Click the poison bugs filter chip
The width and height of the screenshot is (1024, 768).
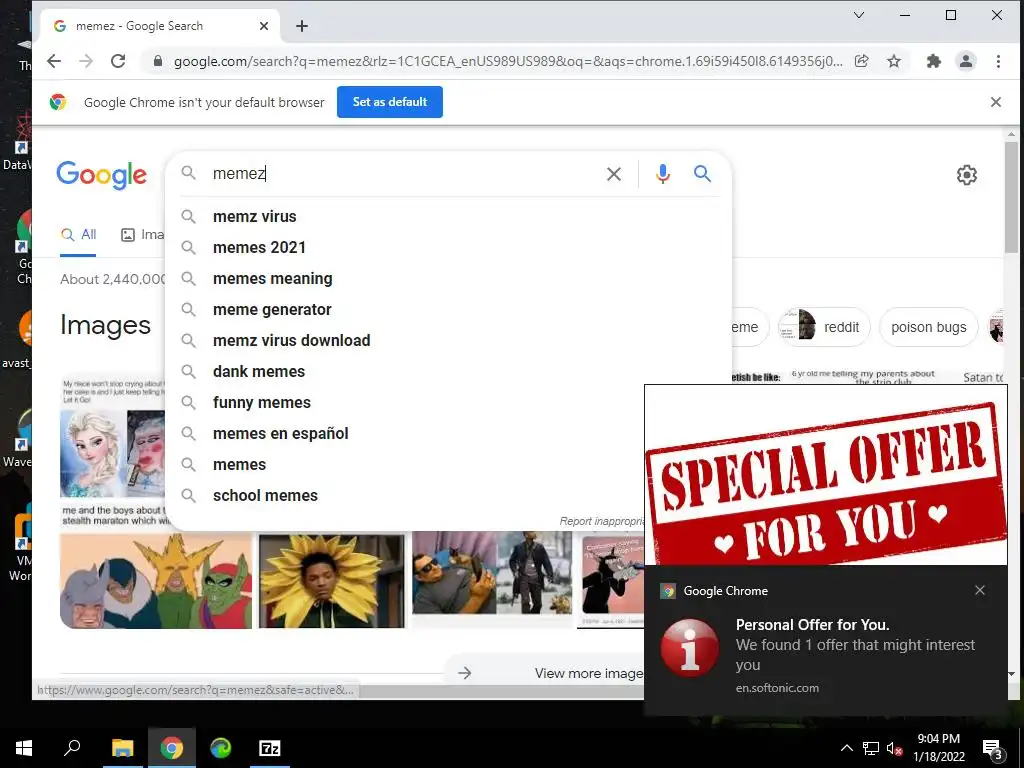[x=928, y=327]
